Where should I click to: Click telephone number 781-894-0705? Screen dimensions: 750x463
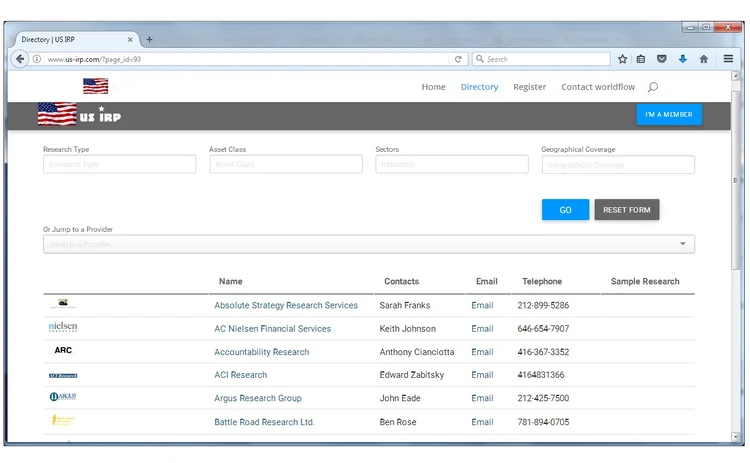(543, 422)
